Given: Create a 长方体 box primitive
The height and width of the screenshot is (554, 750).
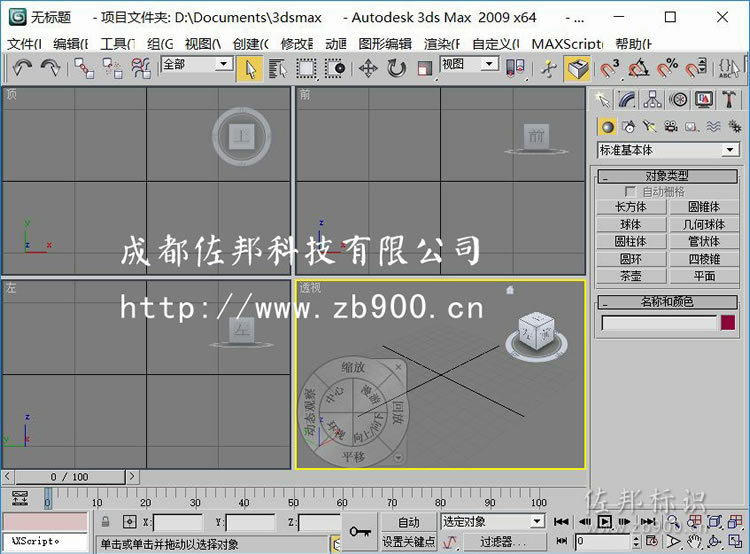Looking at the screenshot, I should click(x=631, y=207).
